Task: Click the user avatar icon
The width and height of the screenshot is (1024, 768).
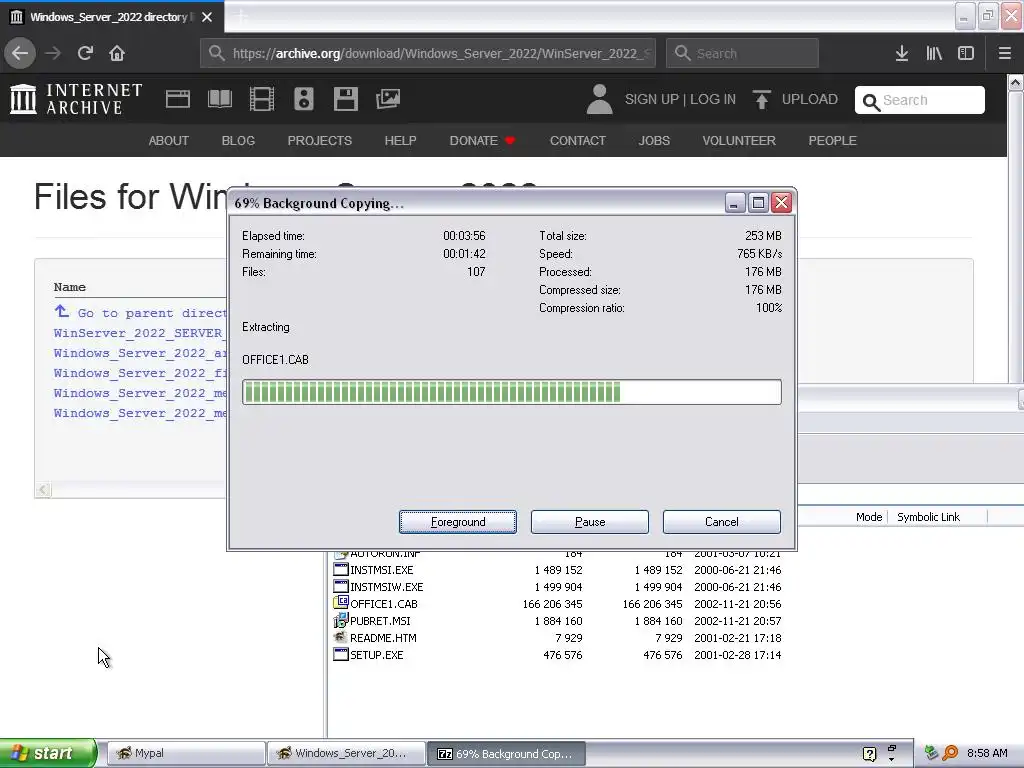Action: (599, 99)
